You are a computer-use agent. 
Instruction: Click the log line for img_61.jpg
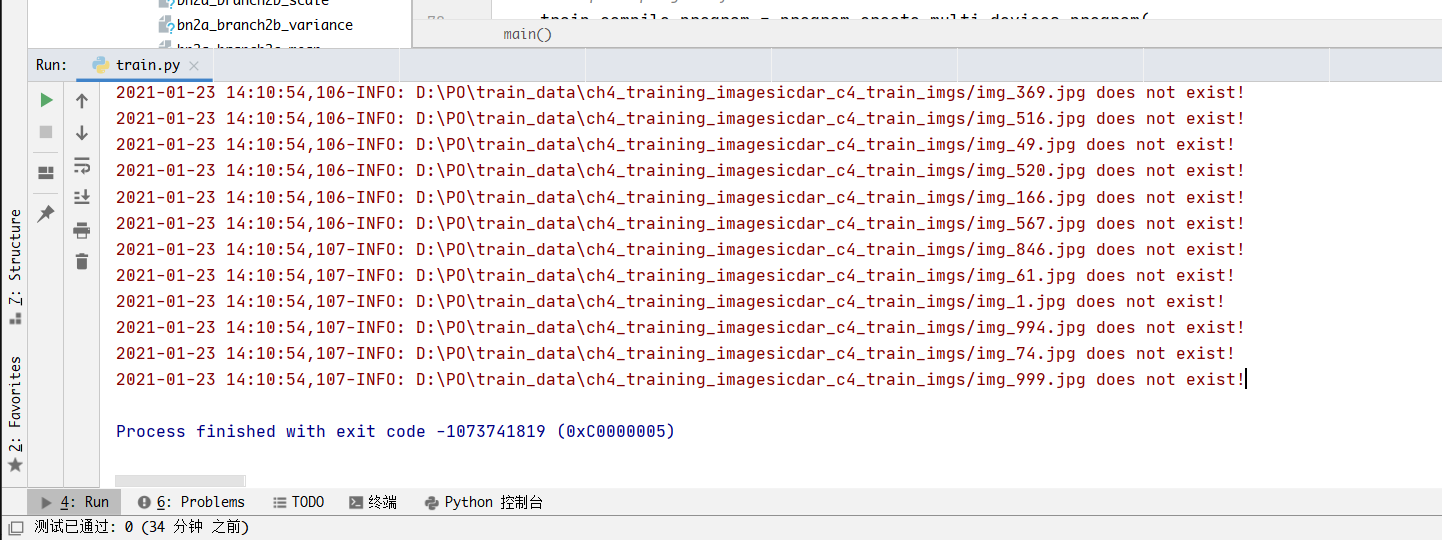pyautogui.click(x=675, y=275)
